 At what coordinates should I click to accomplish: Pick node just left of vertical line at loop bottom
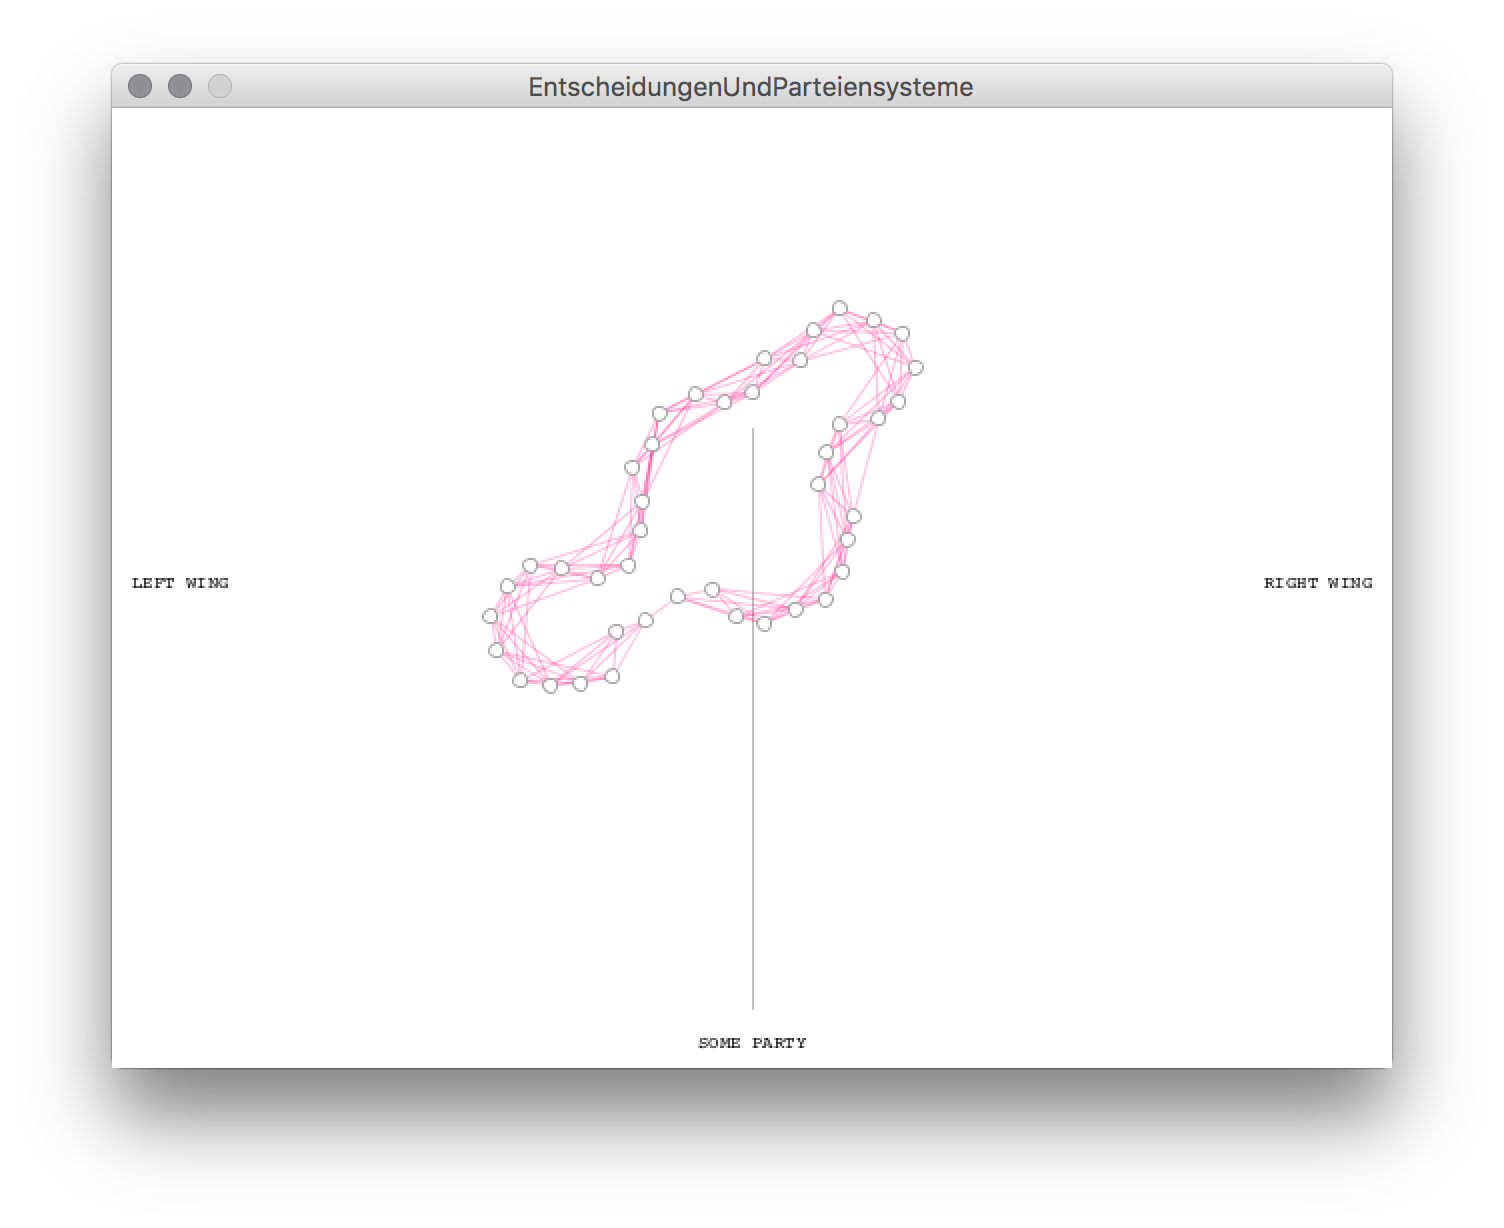coord(736,616)
